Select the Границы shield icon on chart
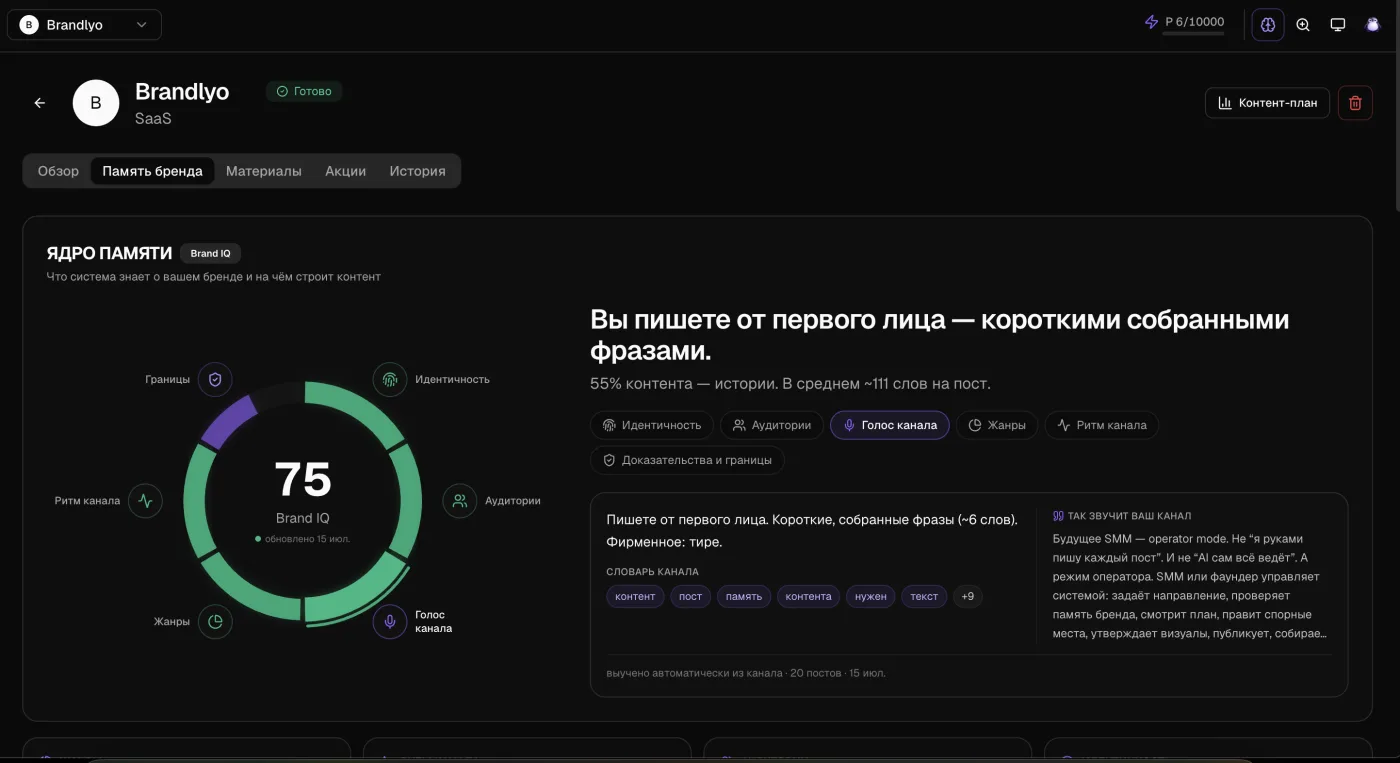Screen dimensions: 1400x763 click(215, 380)
